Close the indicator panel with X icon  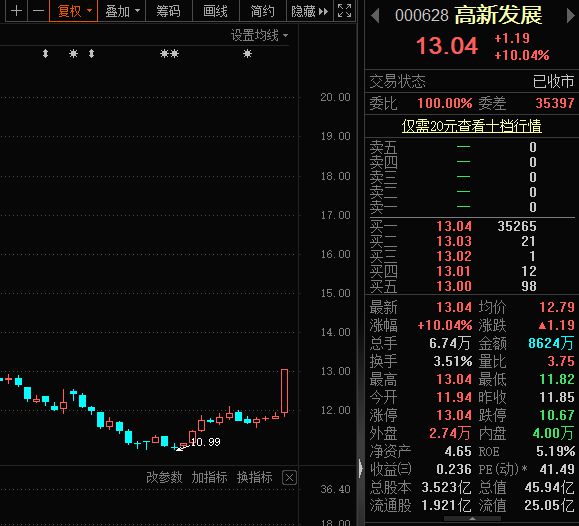289,478
